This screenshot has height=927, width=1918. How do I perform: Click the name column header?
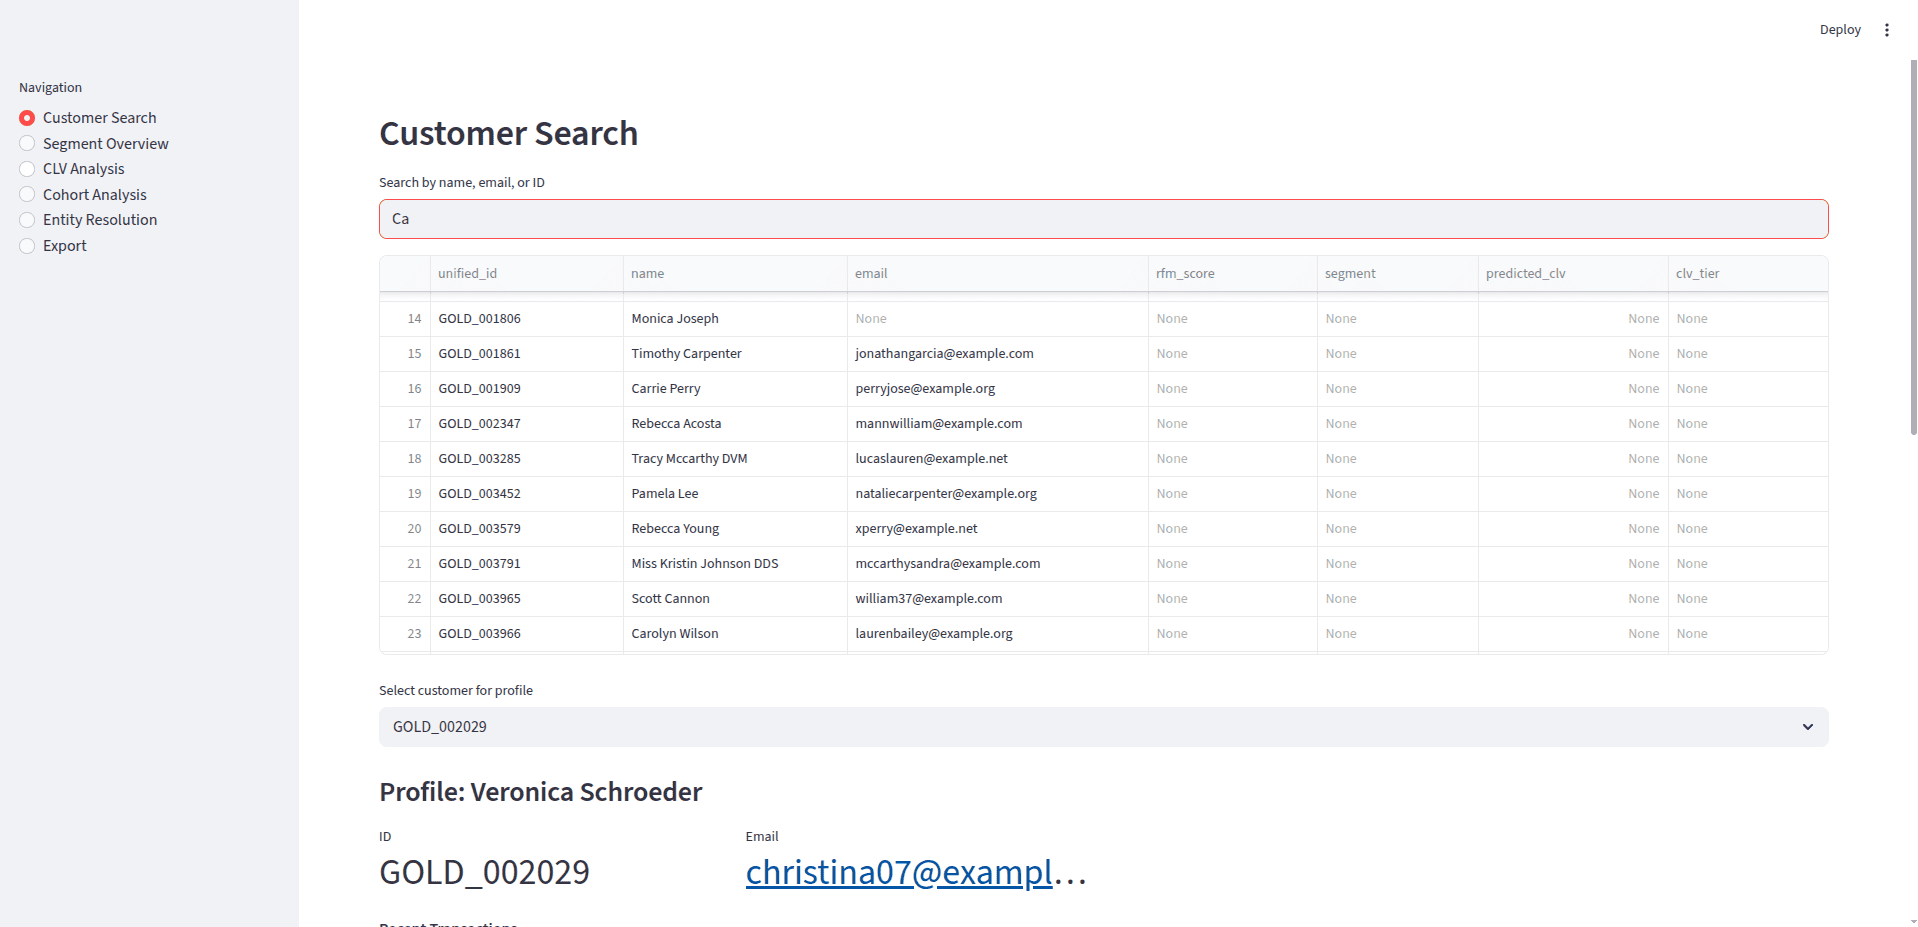coord(648,273)
